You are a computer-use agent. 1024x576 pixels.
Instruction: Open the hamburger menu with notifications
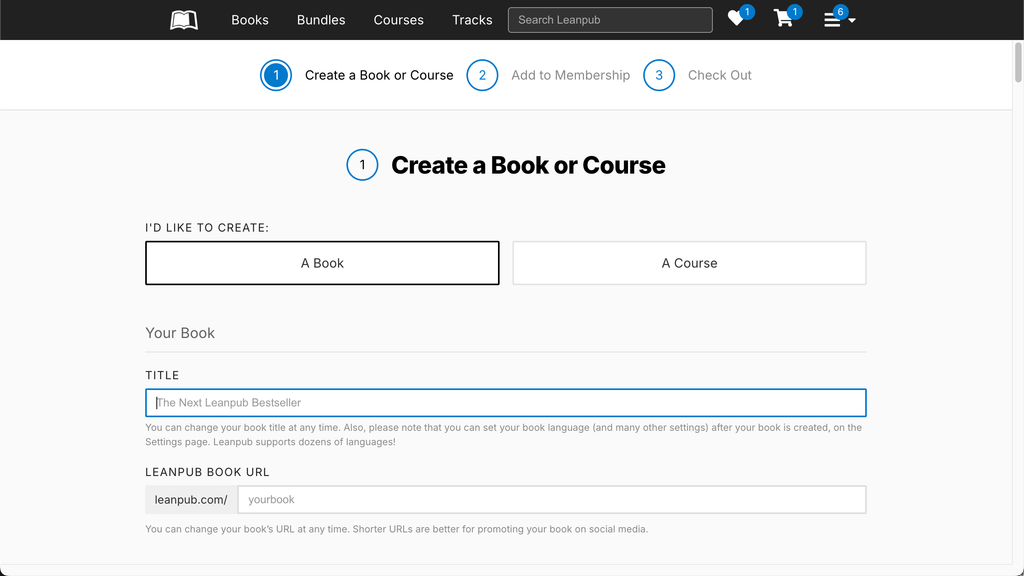click(831, 20)
